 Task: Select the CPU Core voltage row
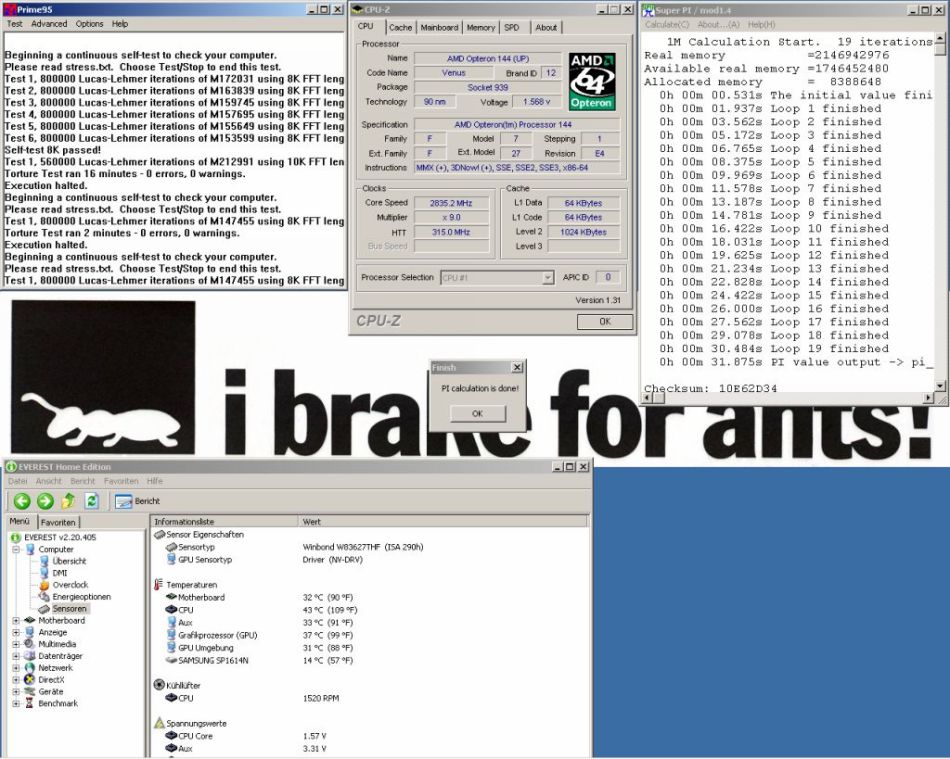370,736
